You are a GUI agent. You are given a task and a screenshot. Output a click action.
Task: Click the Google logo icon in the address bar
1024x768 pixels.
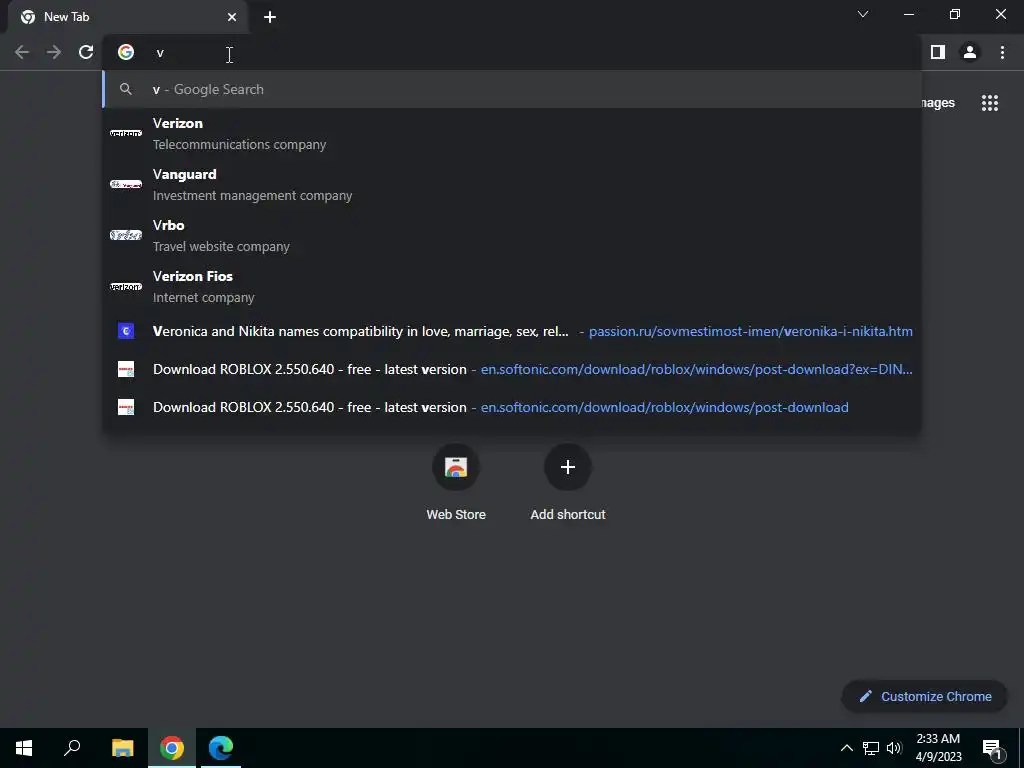(126, 52)
